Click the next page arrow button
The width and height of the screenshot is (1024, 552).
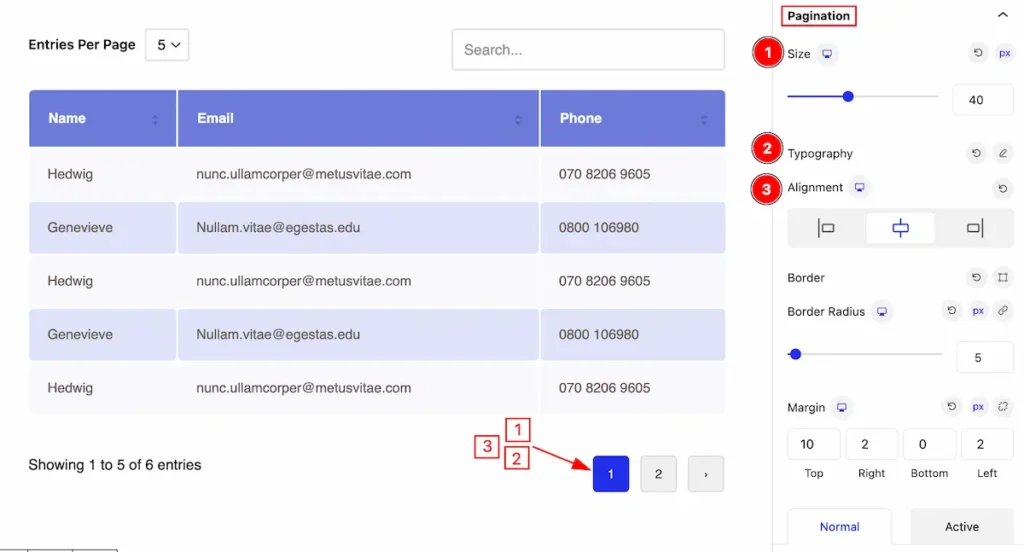click(706, 474)
